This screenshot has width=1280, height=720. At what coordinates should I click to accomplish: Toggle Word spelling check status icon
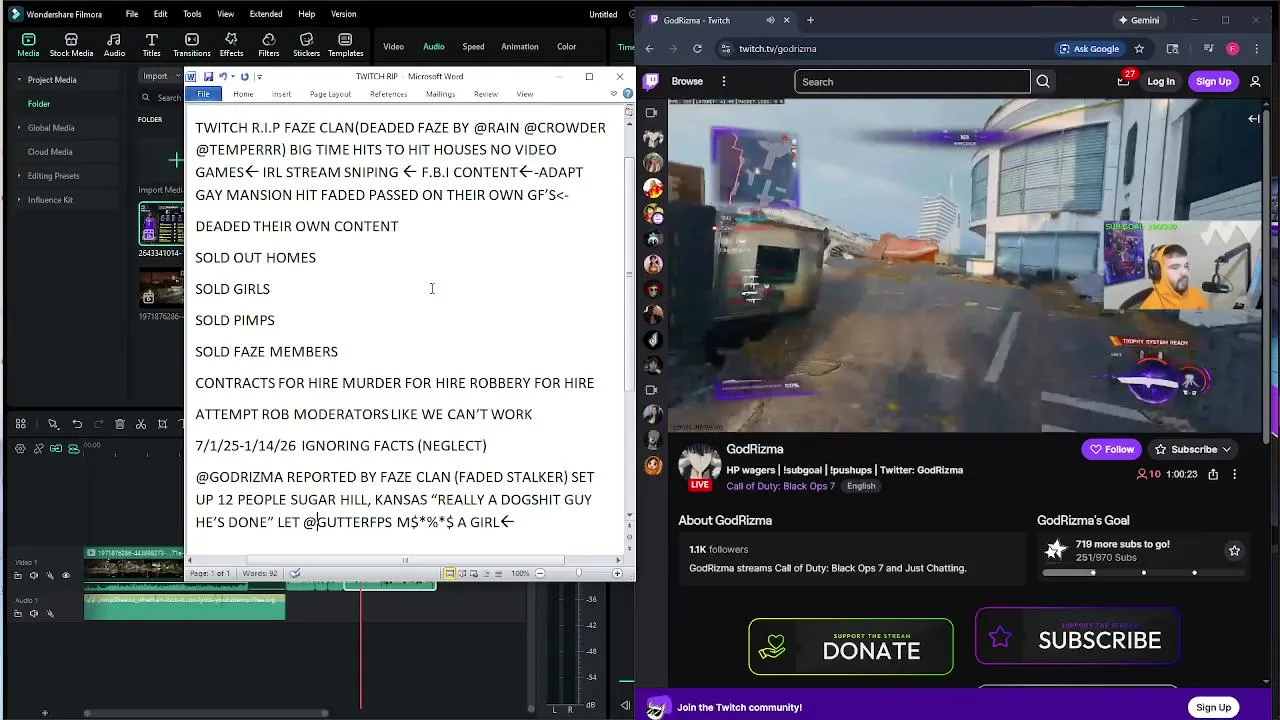295,573
